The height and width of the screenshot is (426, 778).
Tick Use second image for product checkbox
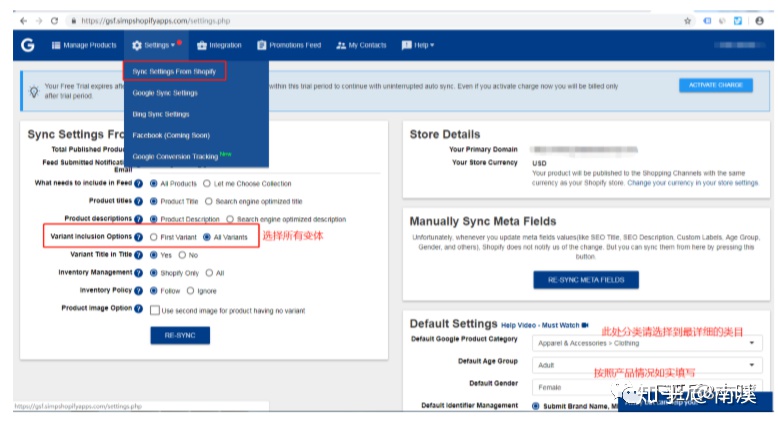pos(155,310)
